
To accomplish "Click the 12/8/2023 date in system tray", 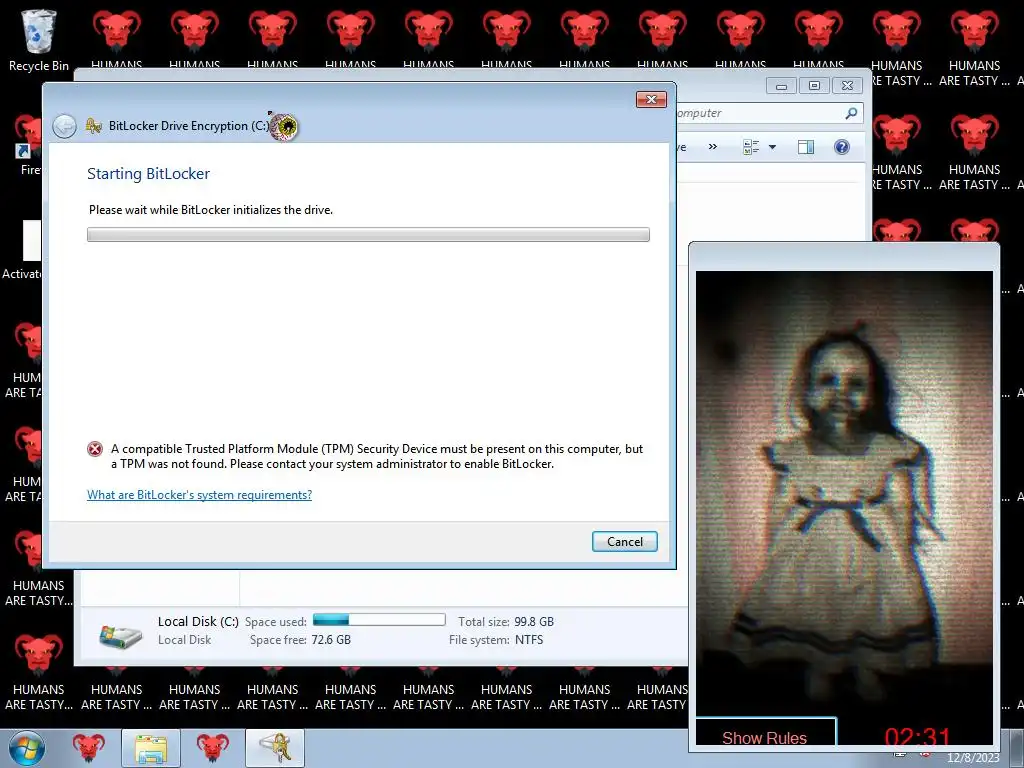I will pyautogui.click(x=973, y=758).
